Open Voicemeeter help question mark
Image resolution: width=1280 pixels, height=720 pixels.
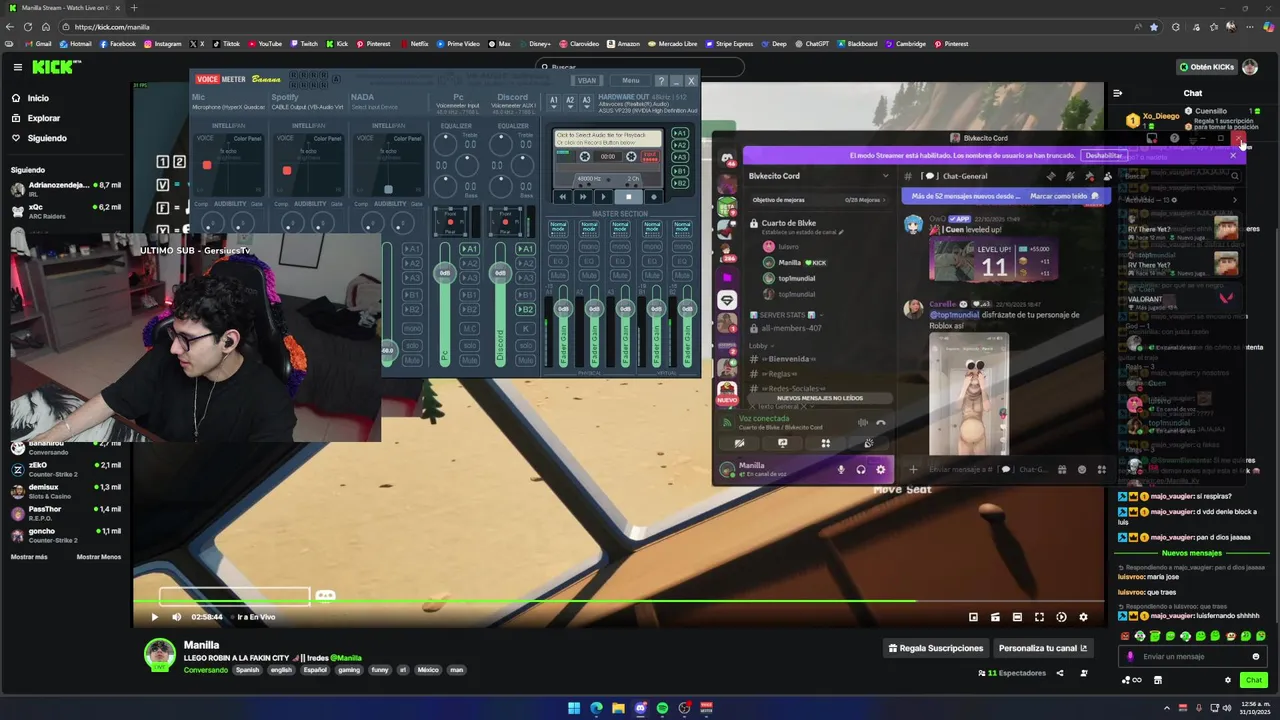point(661,81)
